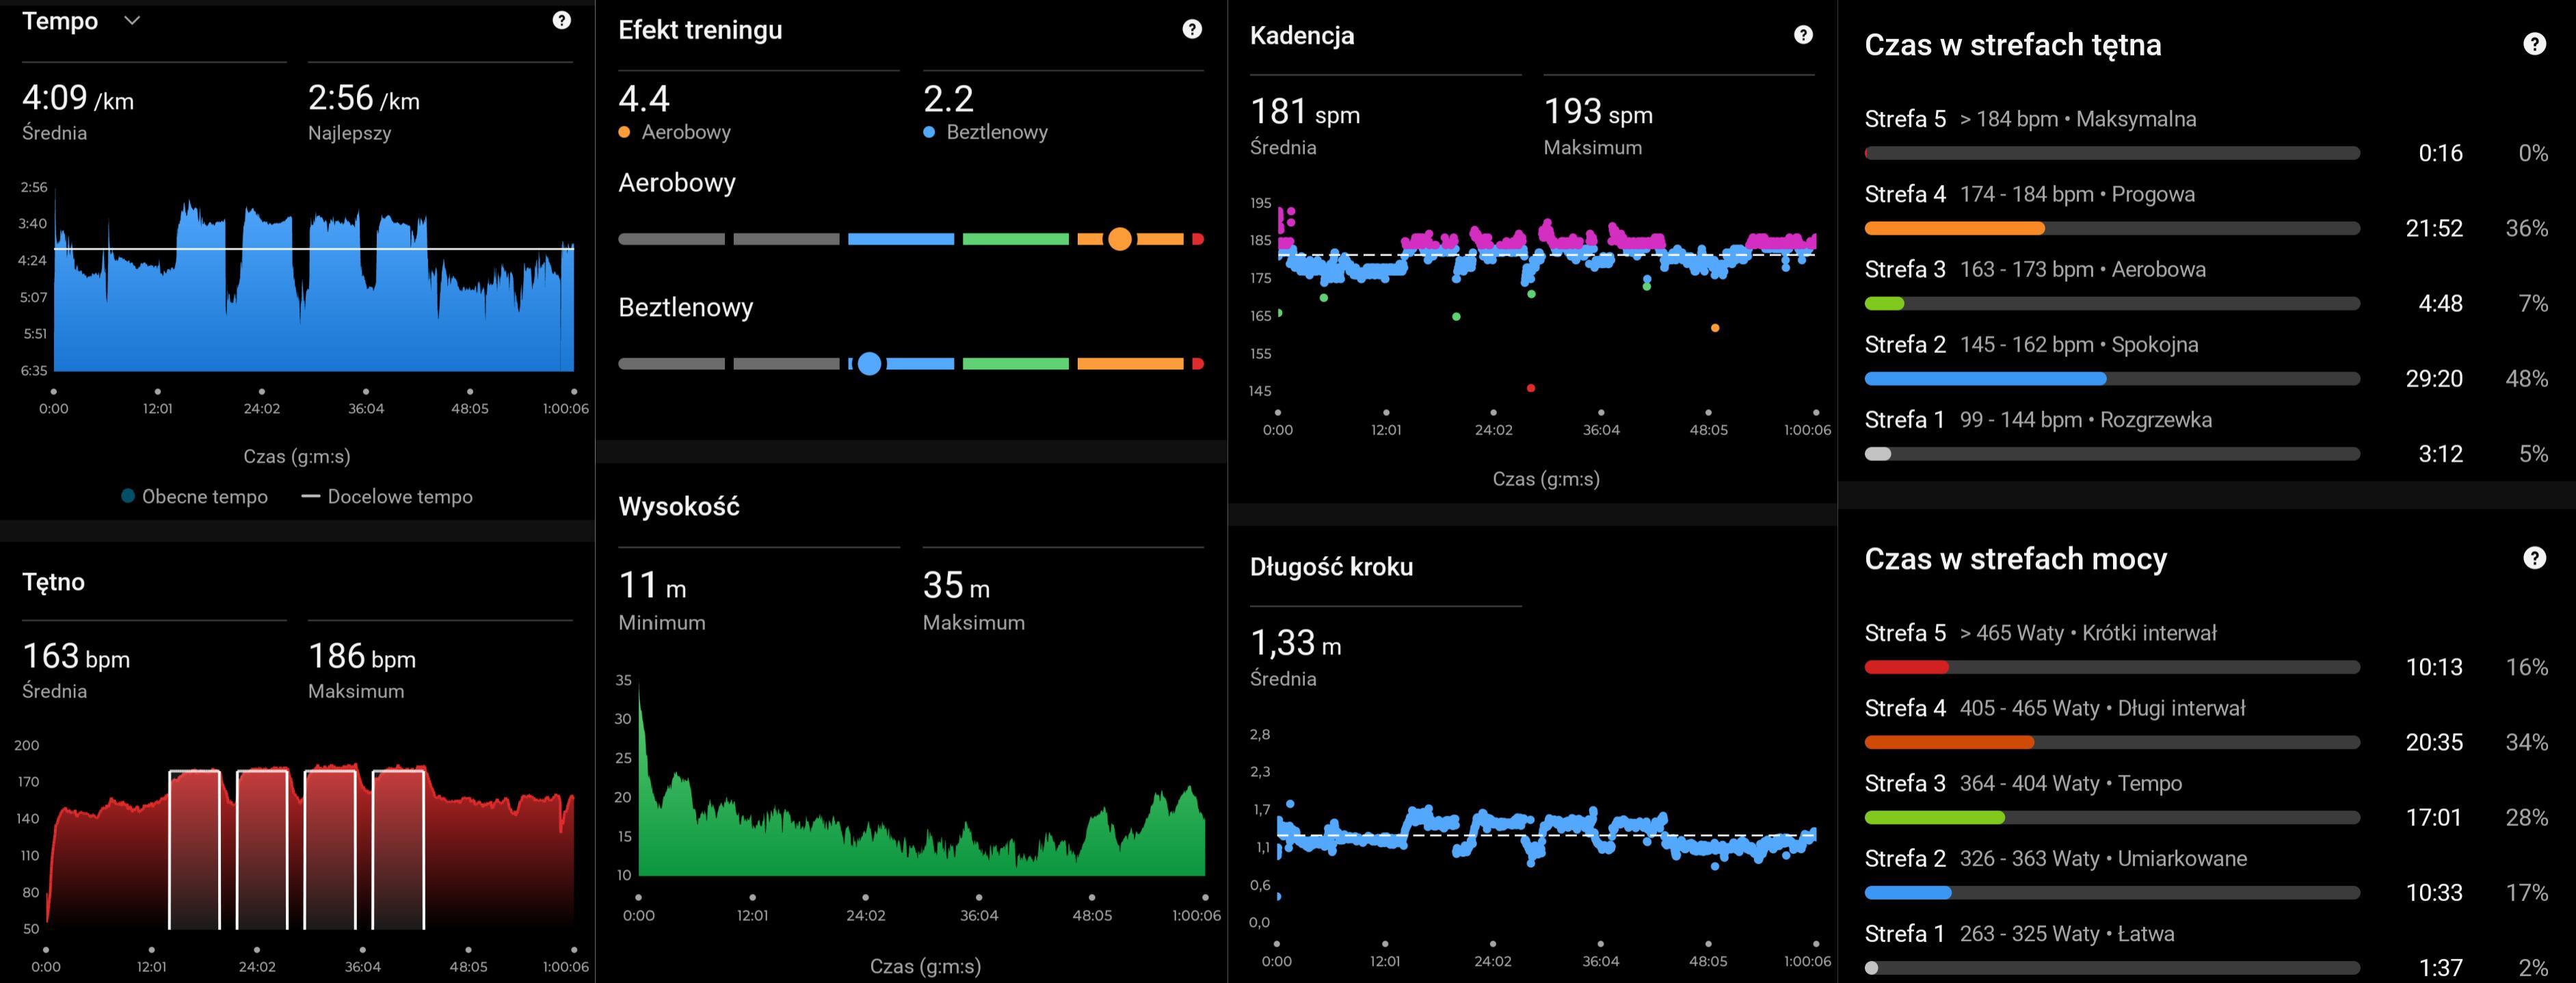Viewport: 2576px width, 983px height.
Task: Open help for Czas w strefach tętna
Action: pyautogui.click(x=2534, y=44)
